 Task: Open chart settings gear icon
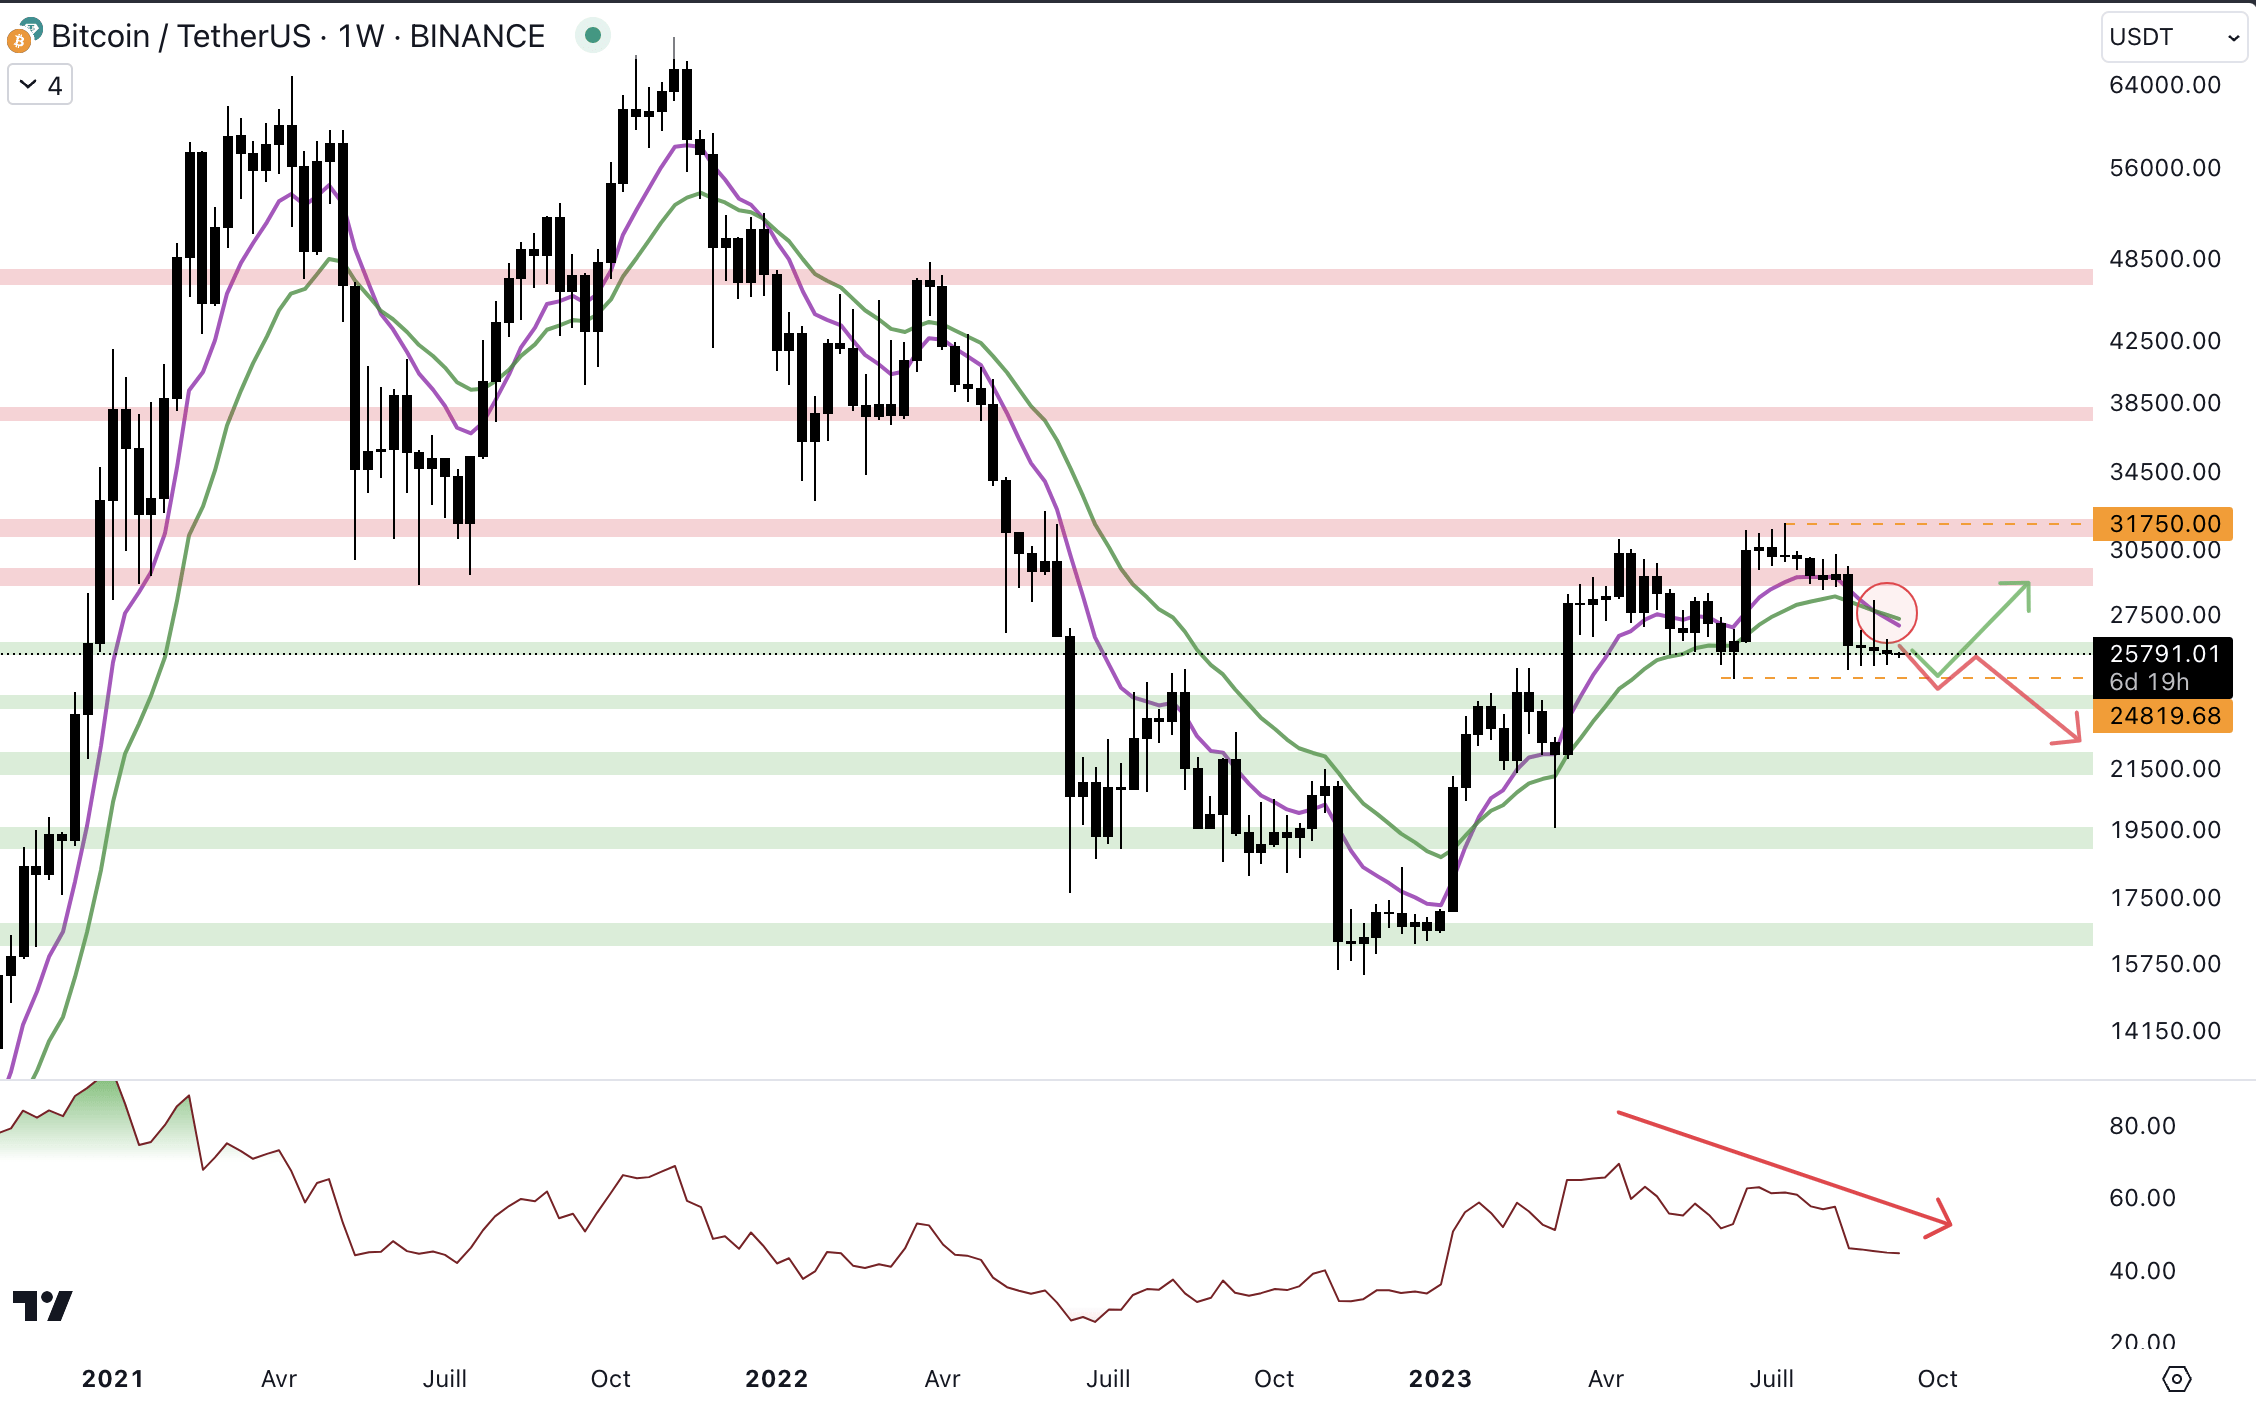2176,1379
